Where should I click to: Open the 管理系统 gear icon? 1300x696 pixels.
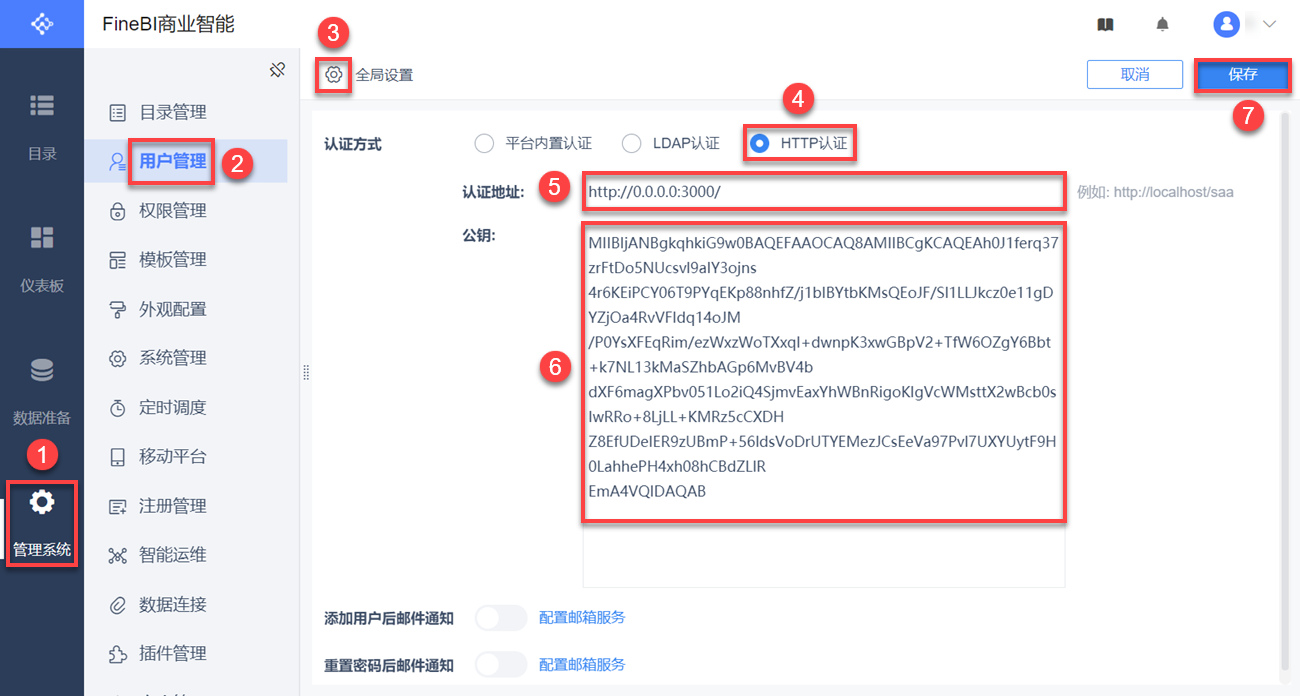click(41, 502)
